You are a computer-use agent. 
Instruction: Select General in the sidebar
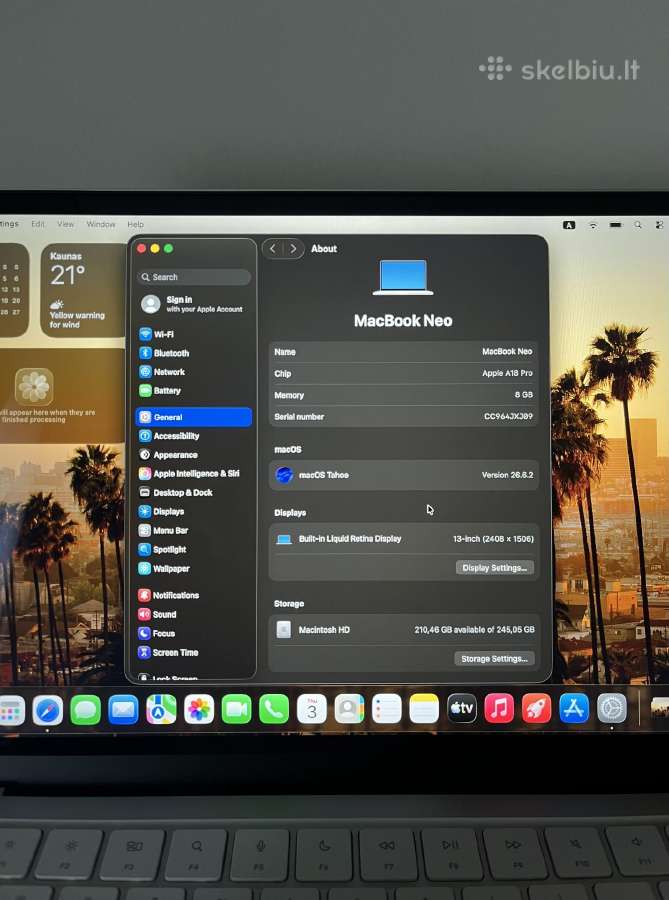[x=194, y=417]
